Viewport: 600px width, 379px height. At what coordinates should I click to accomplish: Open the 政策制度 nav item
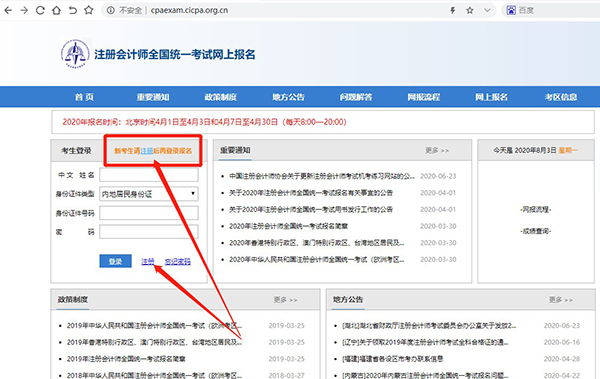click(x=220, y=97)
